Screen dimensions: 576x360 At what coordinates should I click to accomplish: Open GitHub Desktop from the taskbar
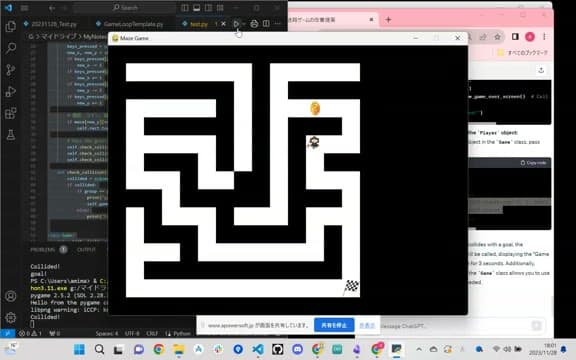(278, 349)
